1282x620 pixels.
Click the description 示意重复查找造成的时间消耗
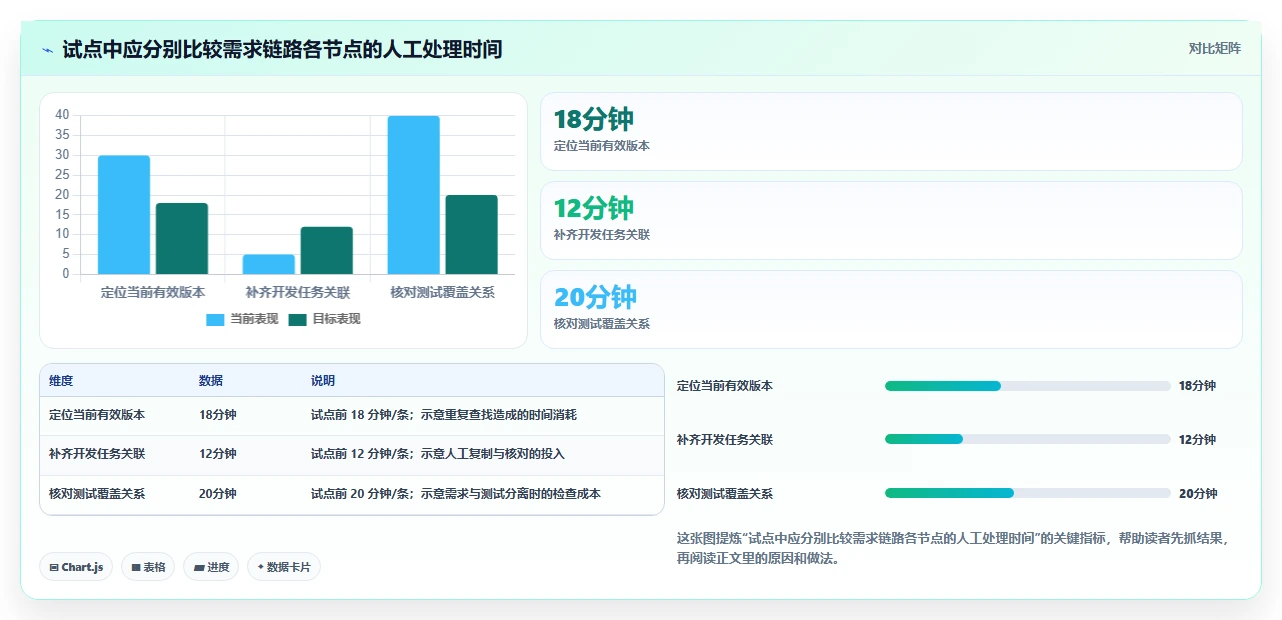coord(498,414)
